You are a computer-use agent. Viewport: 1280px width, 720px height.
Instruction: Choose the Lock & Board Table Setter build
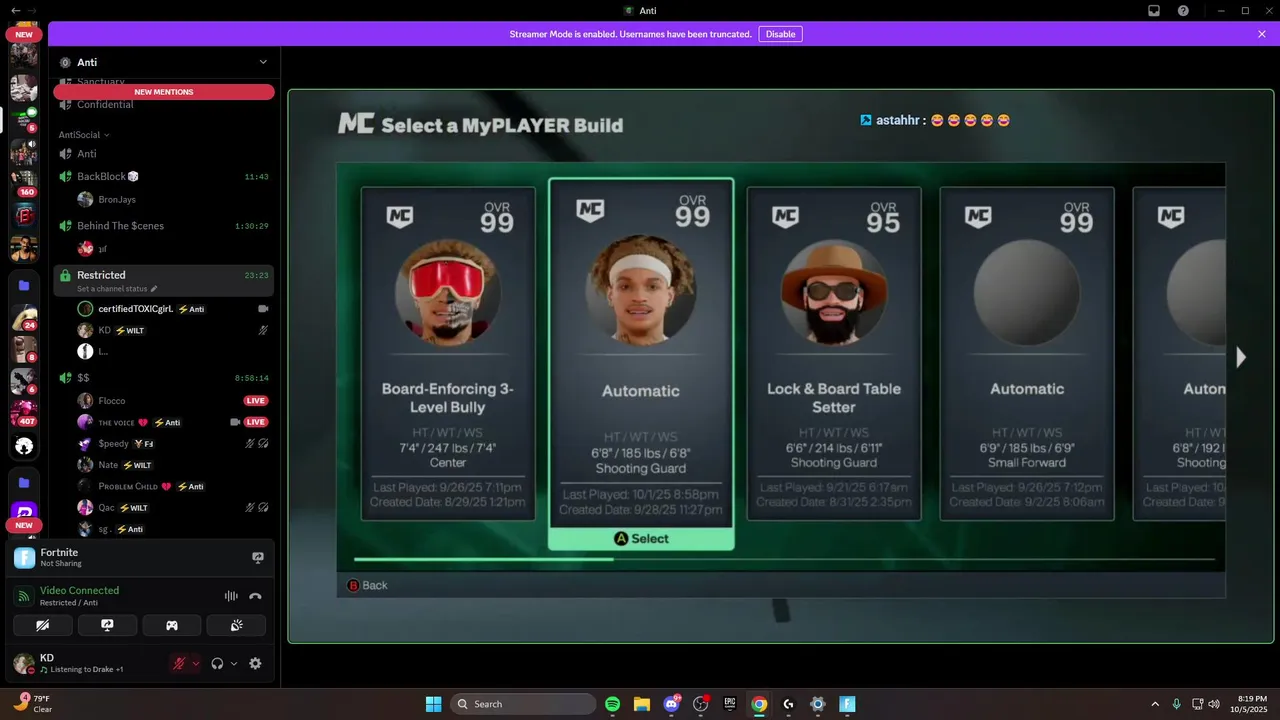click(x=834, y=354)
